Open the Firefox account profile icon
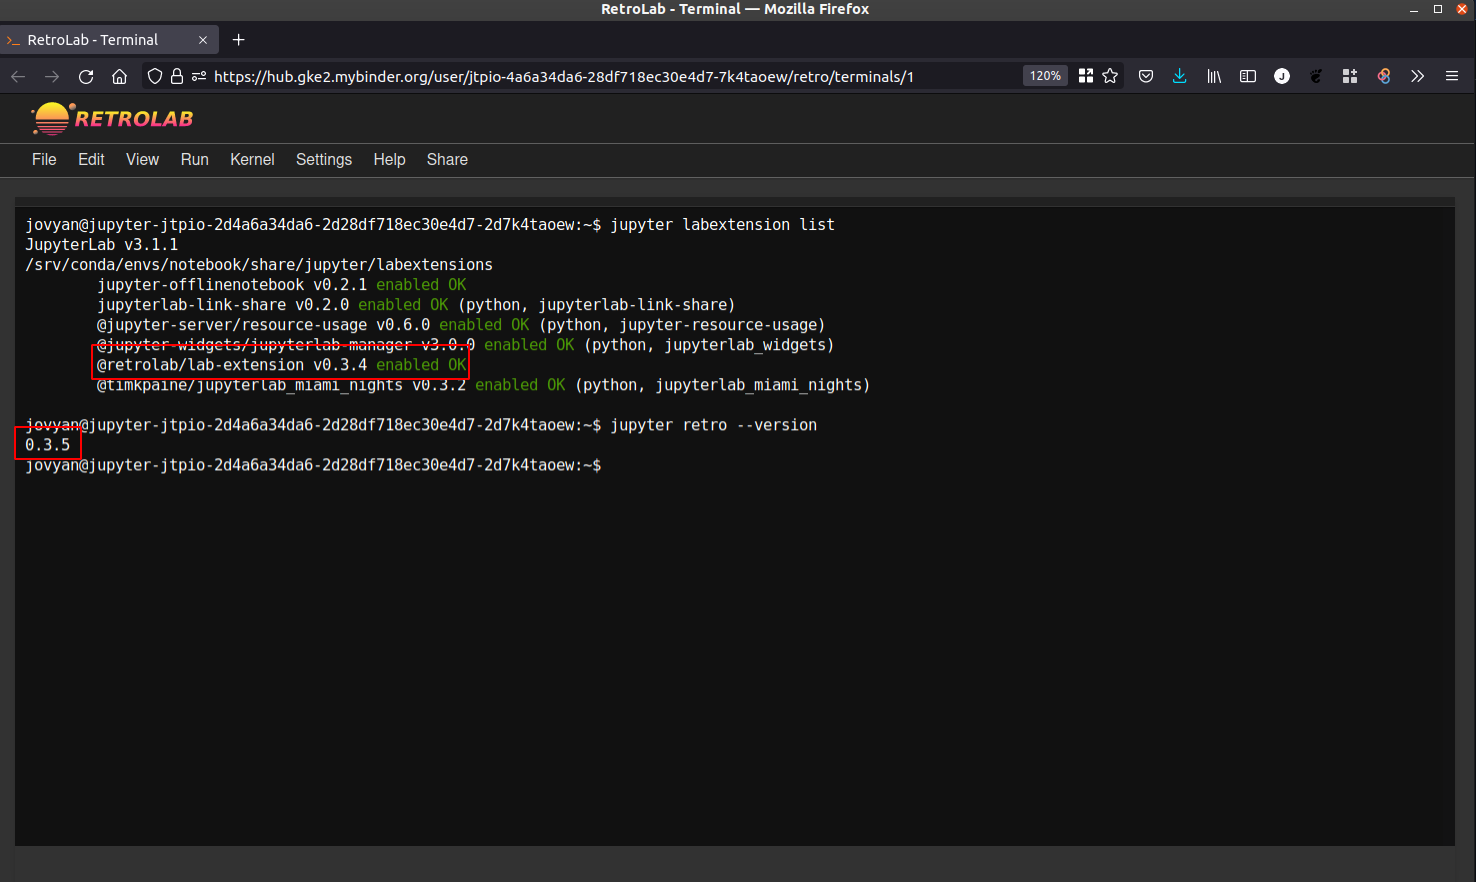The width and height of the screenshot is (1476, 882). pos(1281,76)
